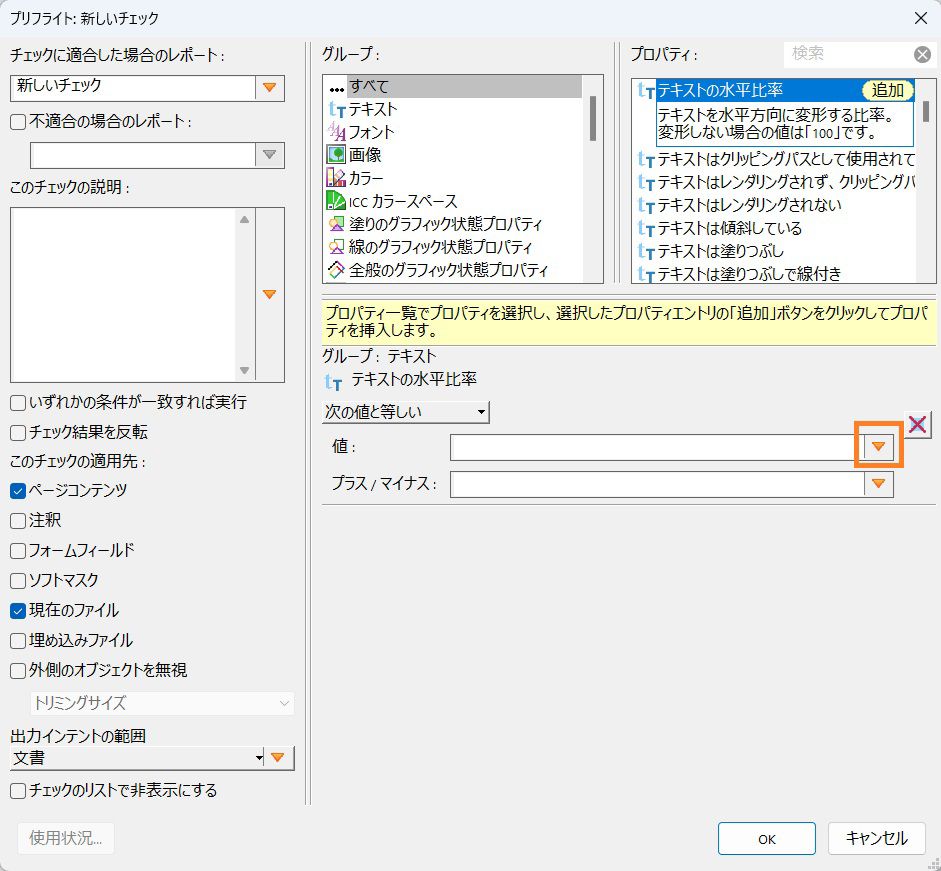Select the 画像 group icon
This screenshot has height=871, width=941.
click(x=335, y=153)
